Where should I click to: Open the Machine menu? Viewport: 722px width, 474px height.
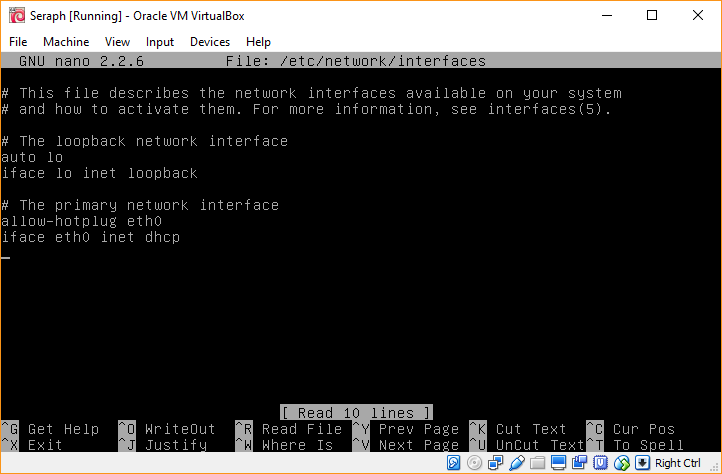point(66,42)
